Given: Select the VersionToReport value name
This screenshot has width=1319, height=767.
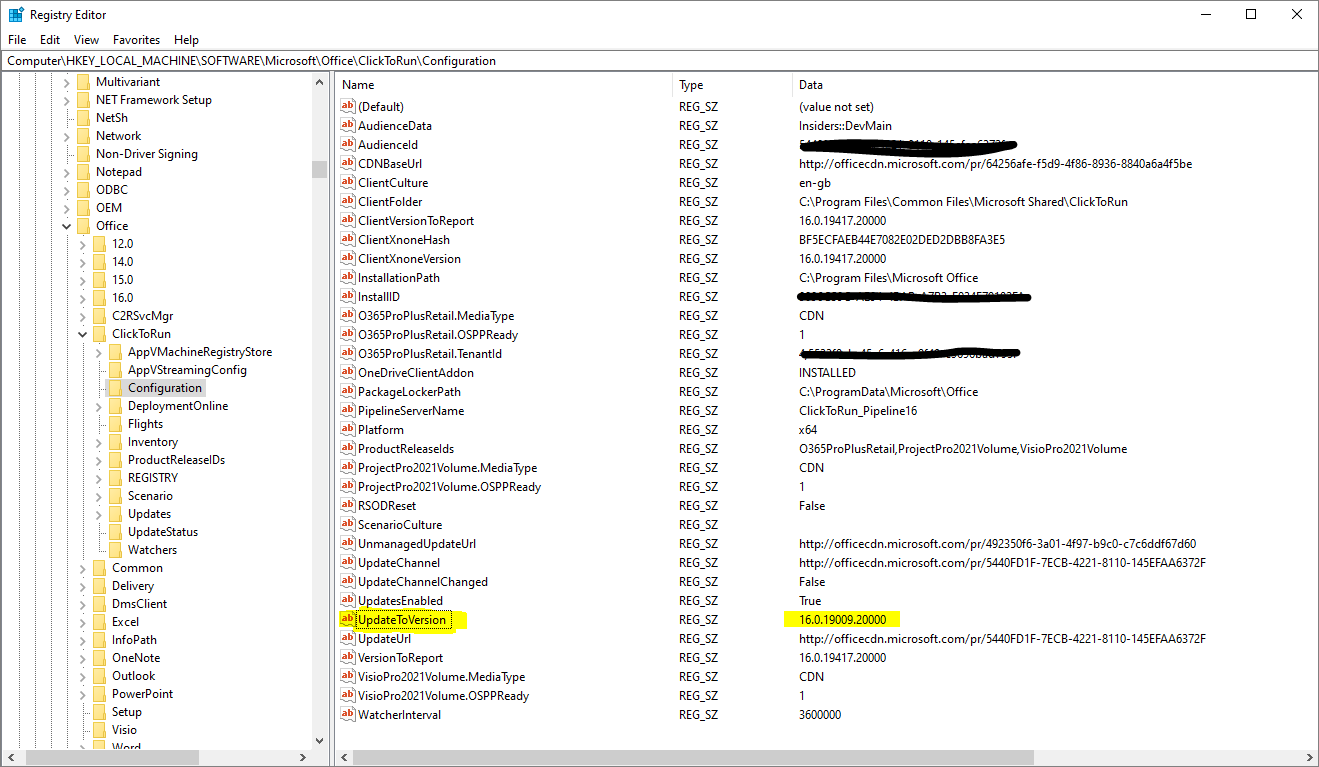Looking at the screenshot, I should point(400,657).
